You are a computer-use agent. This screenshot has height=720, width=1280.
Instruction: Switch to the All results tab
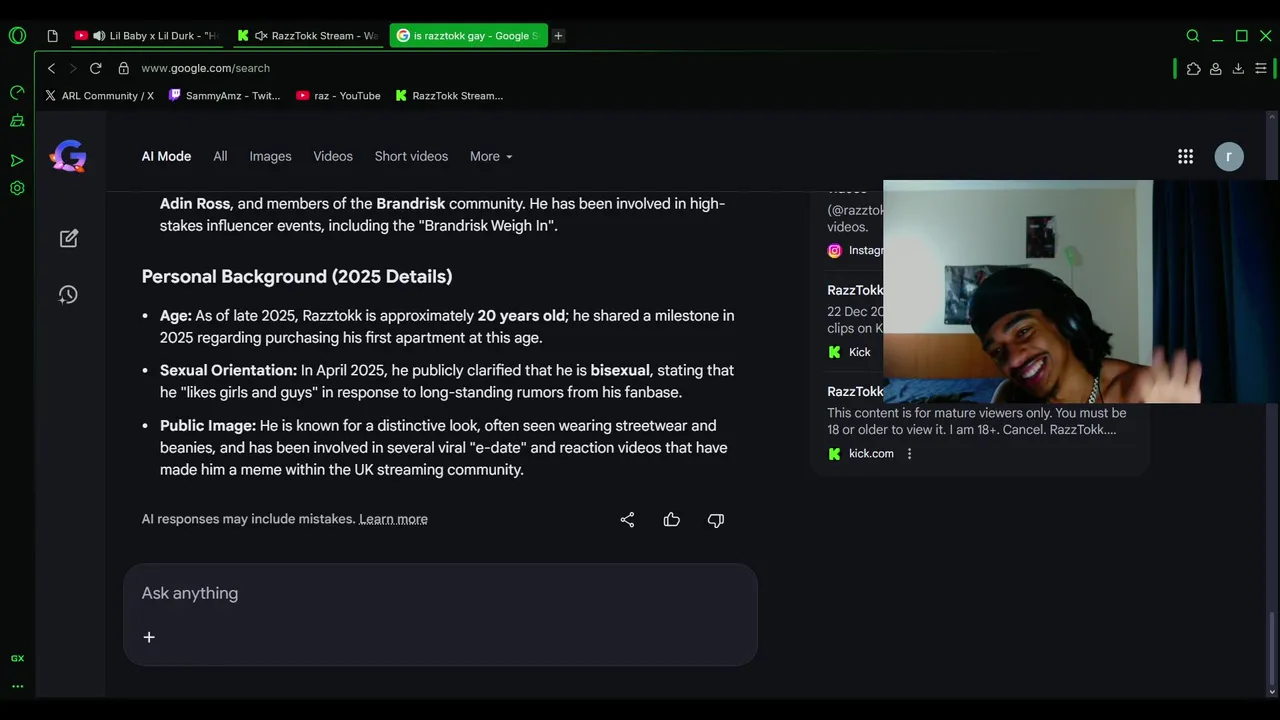(220, 156)
